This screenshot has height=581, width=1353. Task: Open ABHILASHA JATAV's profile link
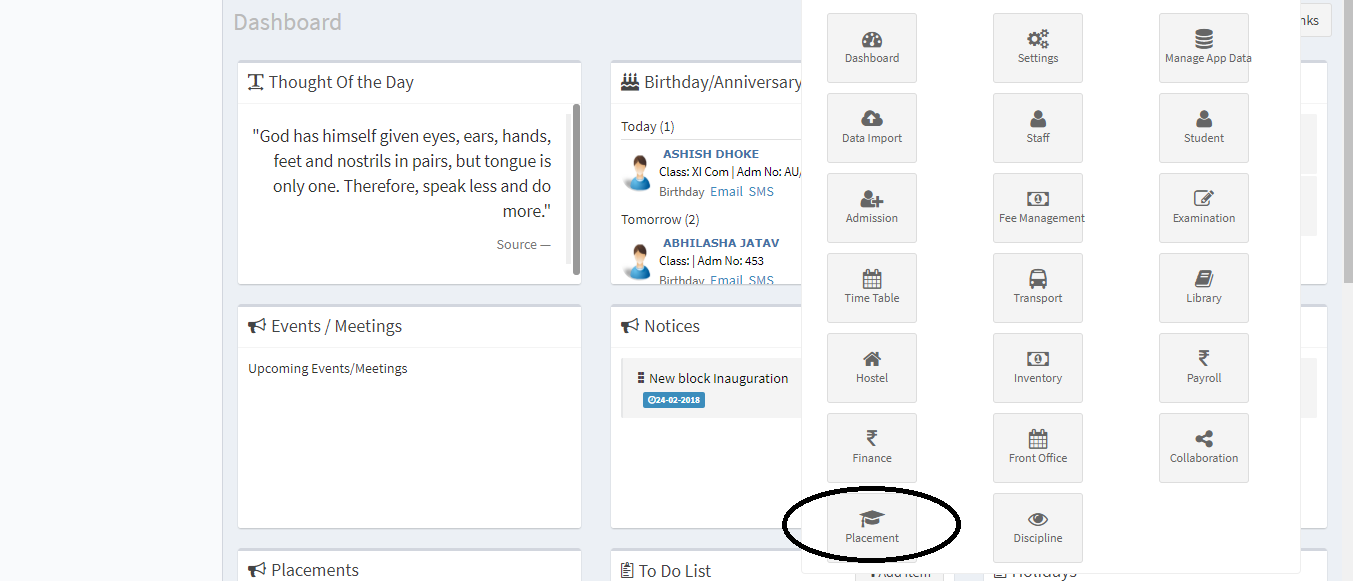point(721,243)
